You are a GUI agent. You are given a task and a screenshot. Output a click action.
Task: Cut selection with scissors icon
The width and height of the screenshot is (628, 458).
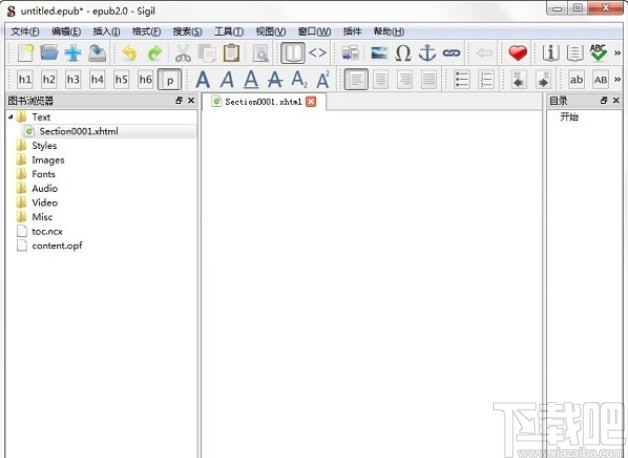pyautogui.click(x=183, y=53)
